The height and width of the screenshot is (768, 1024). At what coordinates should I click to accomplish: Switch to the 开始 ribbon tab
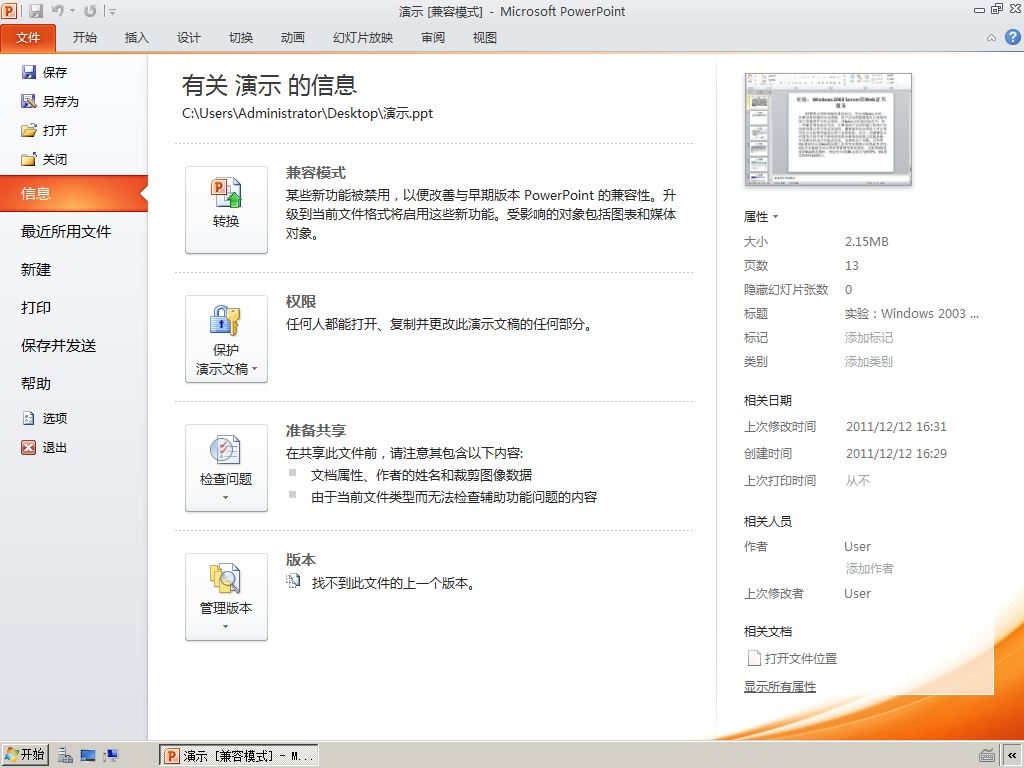pos(85,38)
